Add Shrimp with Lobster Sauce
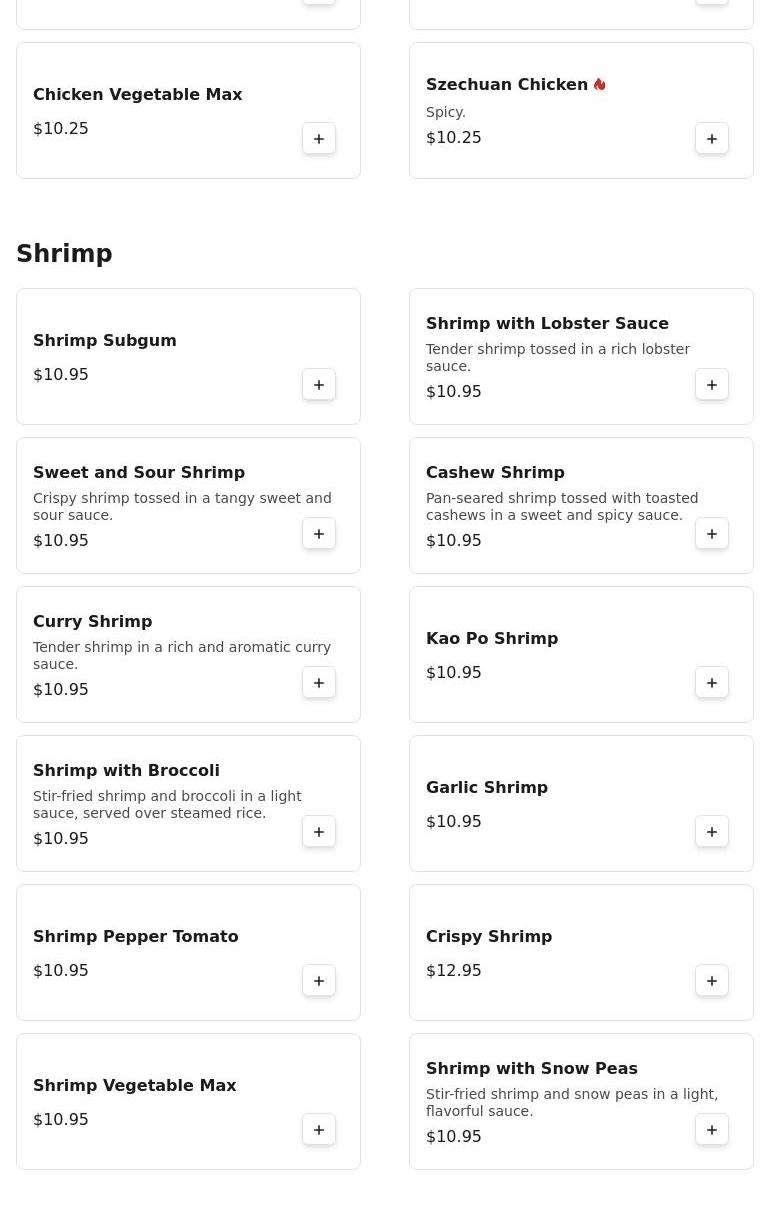Viewport: 770px width, 1209px height. (x=712, y=385)
